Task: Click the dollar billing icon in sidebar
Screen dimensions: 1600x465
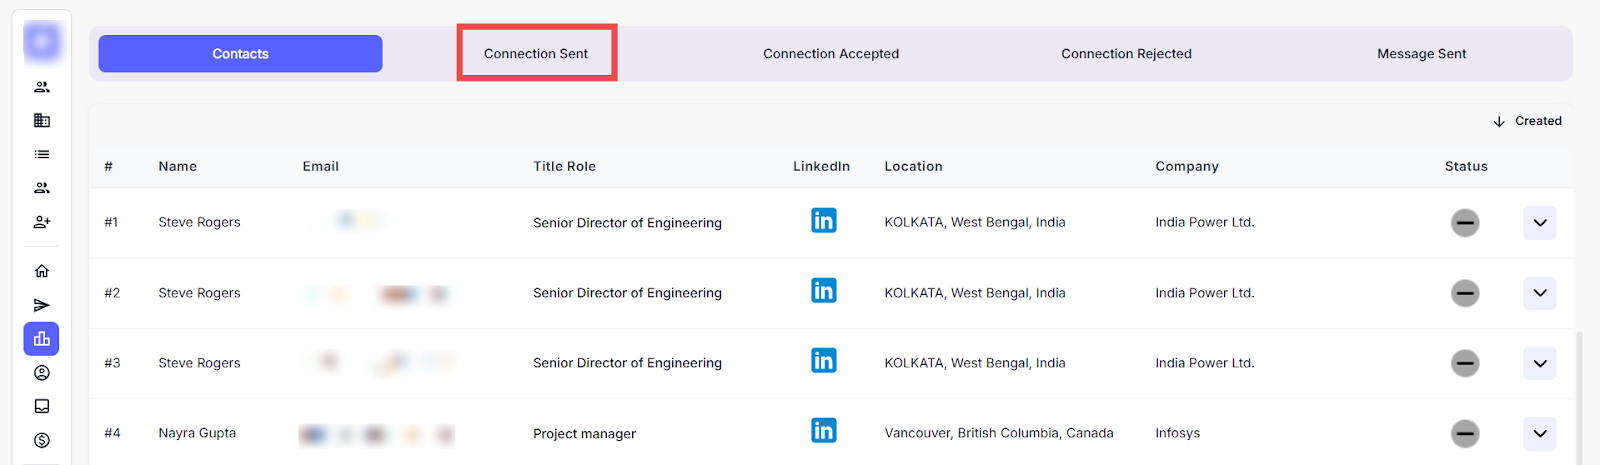Action: tap(42, 440)
